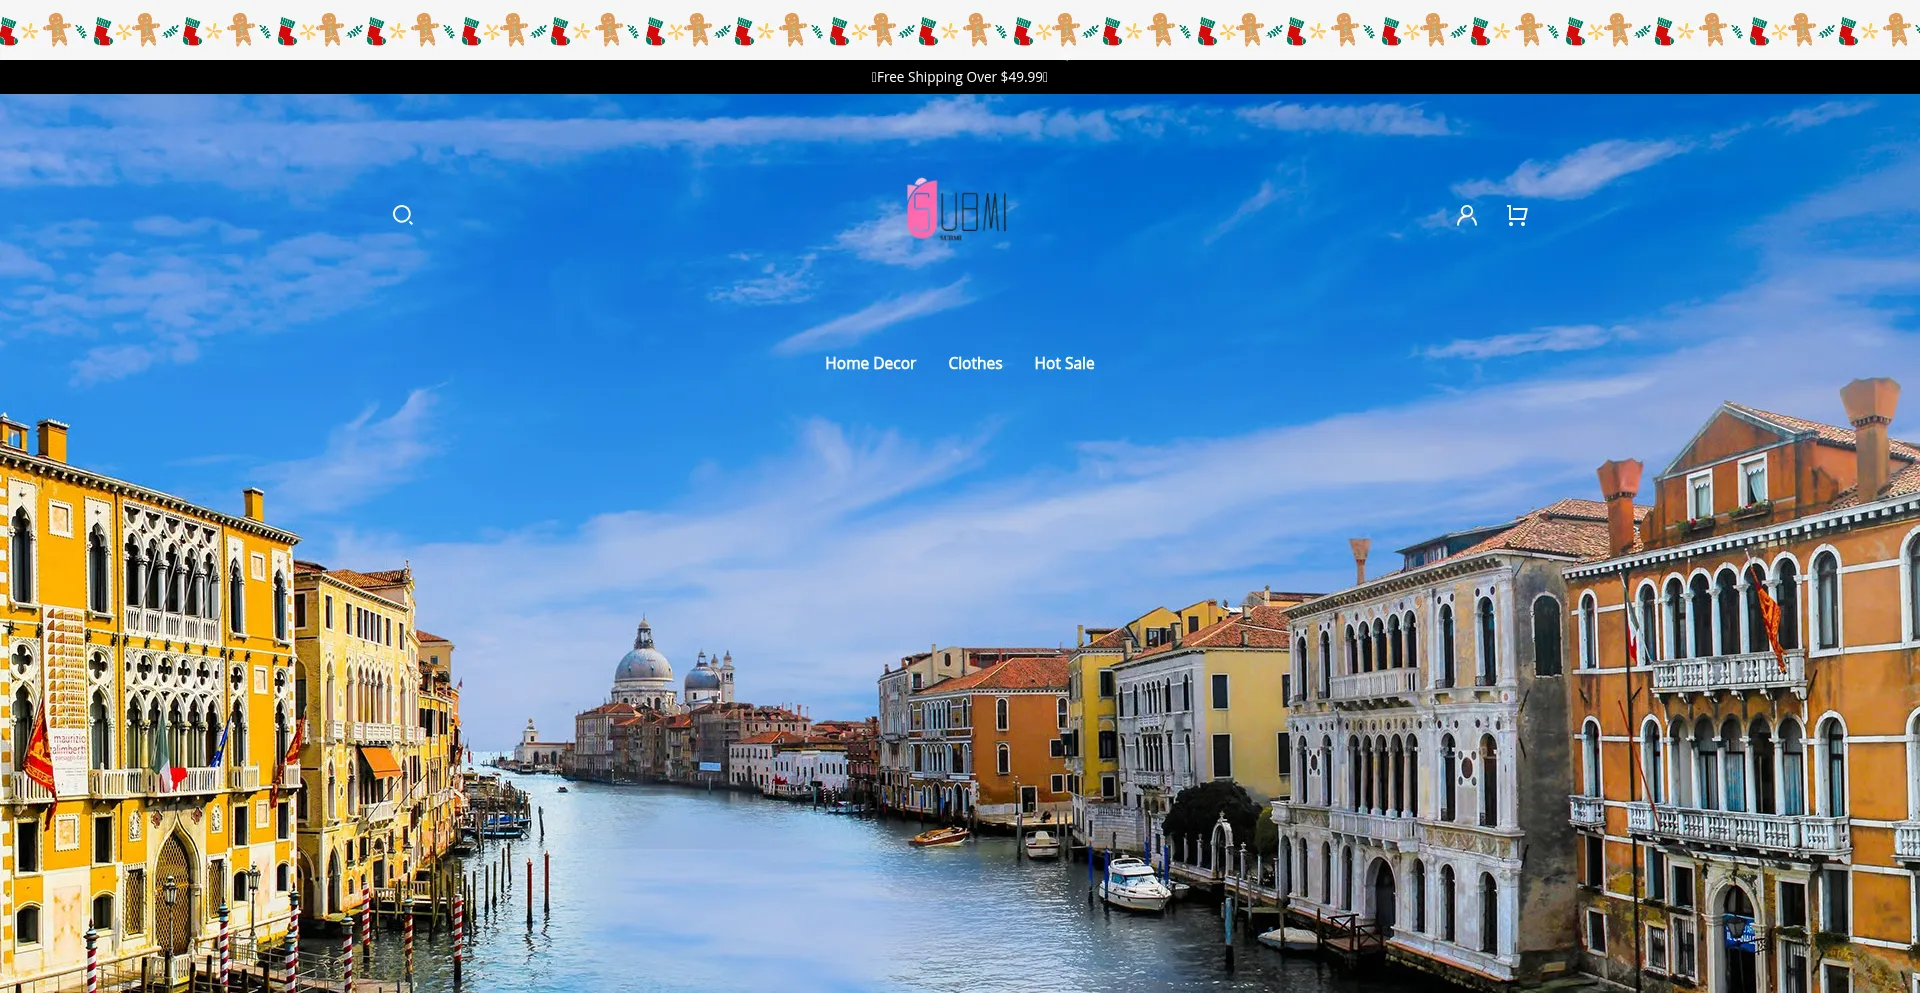This screenshot has height=993, width=1920.
Task: Click the Free Shipping Over $49.99 announcement
Action: (959, 77)
